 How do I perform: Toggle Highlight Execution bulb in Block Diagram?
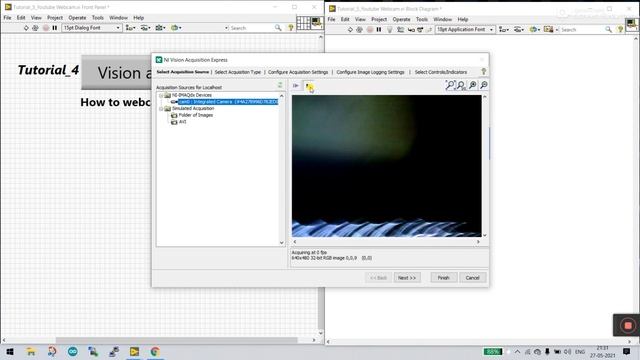[x=389, y=29]
